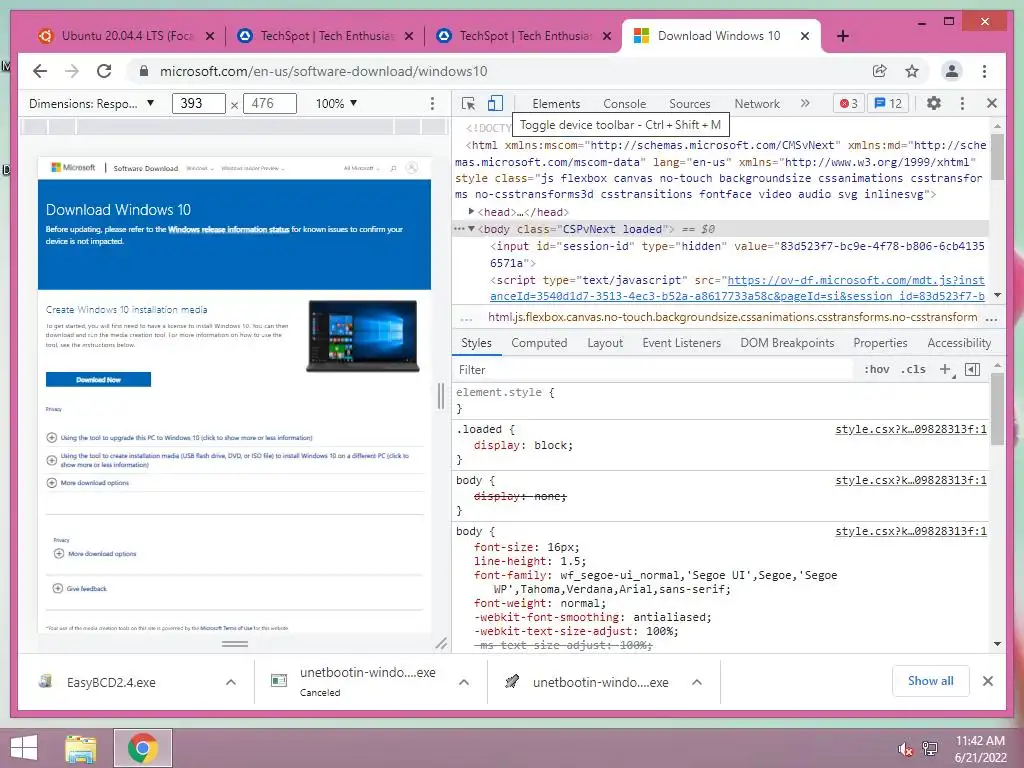The height and width of the screenshot is (768, 1024).
Task: Open the Windows Start button
Action: click(x=24, y=748)
